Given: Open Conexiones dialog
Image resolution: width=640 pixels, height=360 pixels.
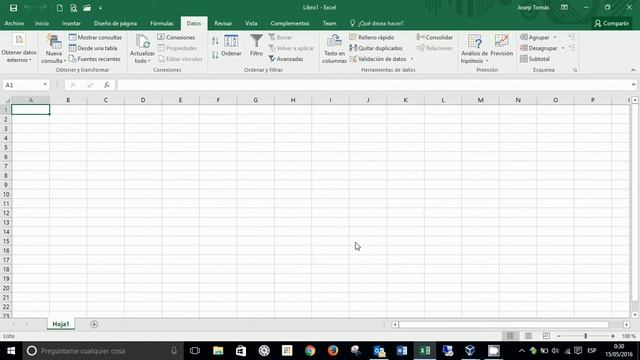Looking at the screenshot, I should 176,37.
